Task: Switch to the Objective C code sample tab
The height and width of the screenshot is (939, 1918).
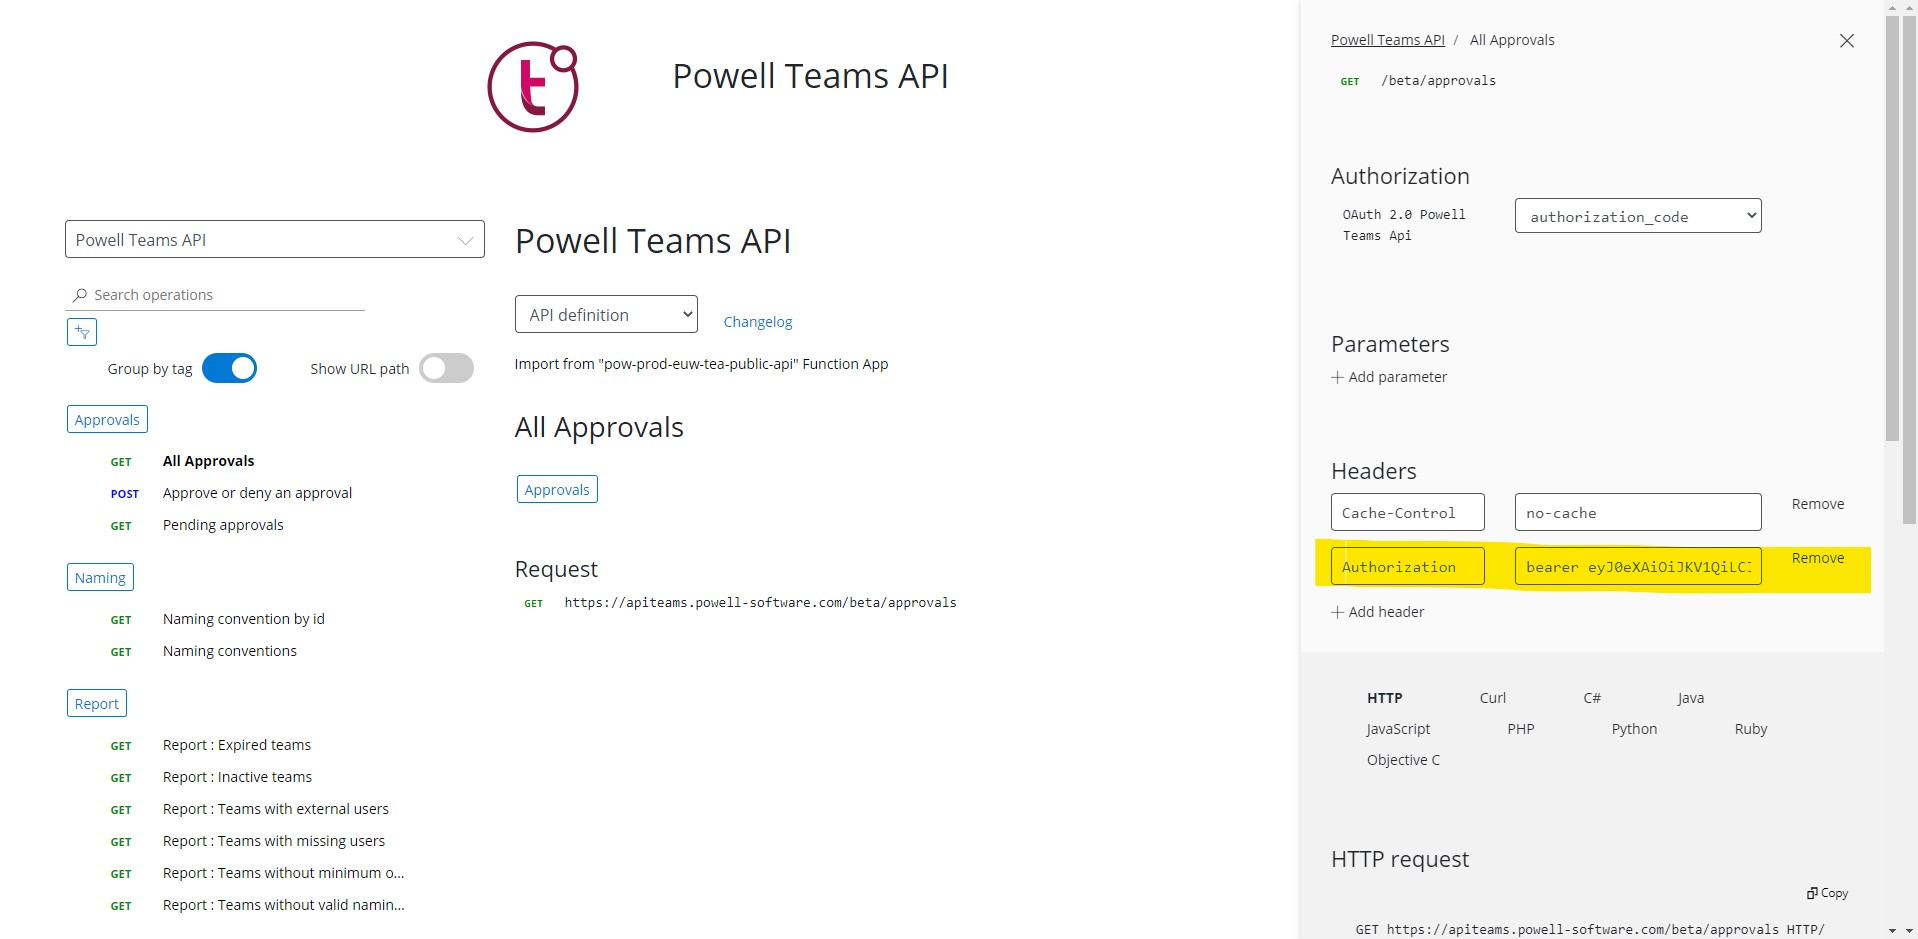Action: click(x=1403, y=760)
